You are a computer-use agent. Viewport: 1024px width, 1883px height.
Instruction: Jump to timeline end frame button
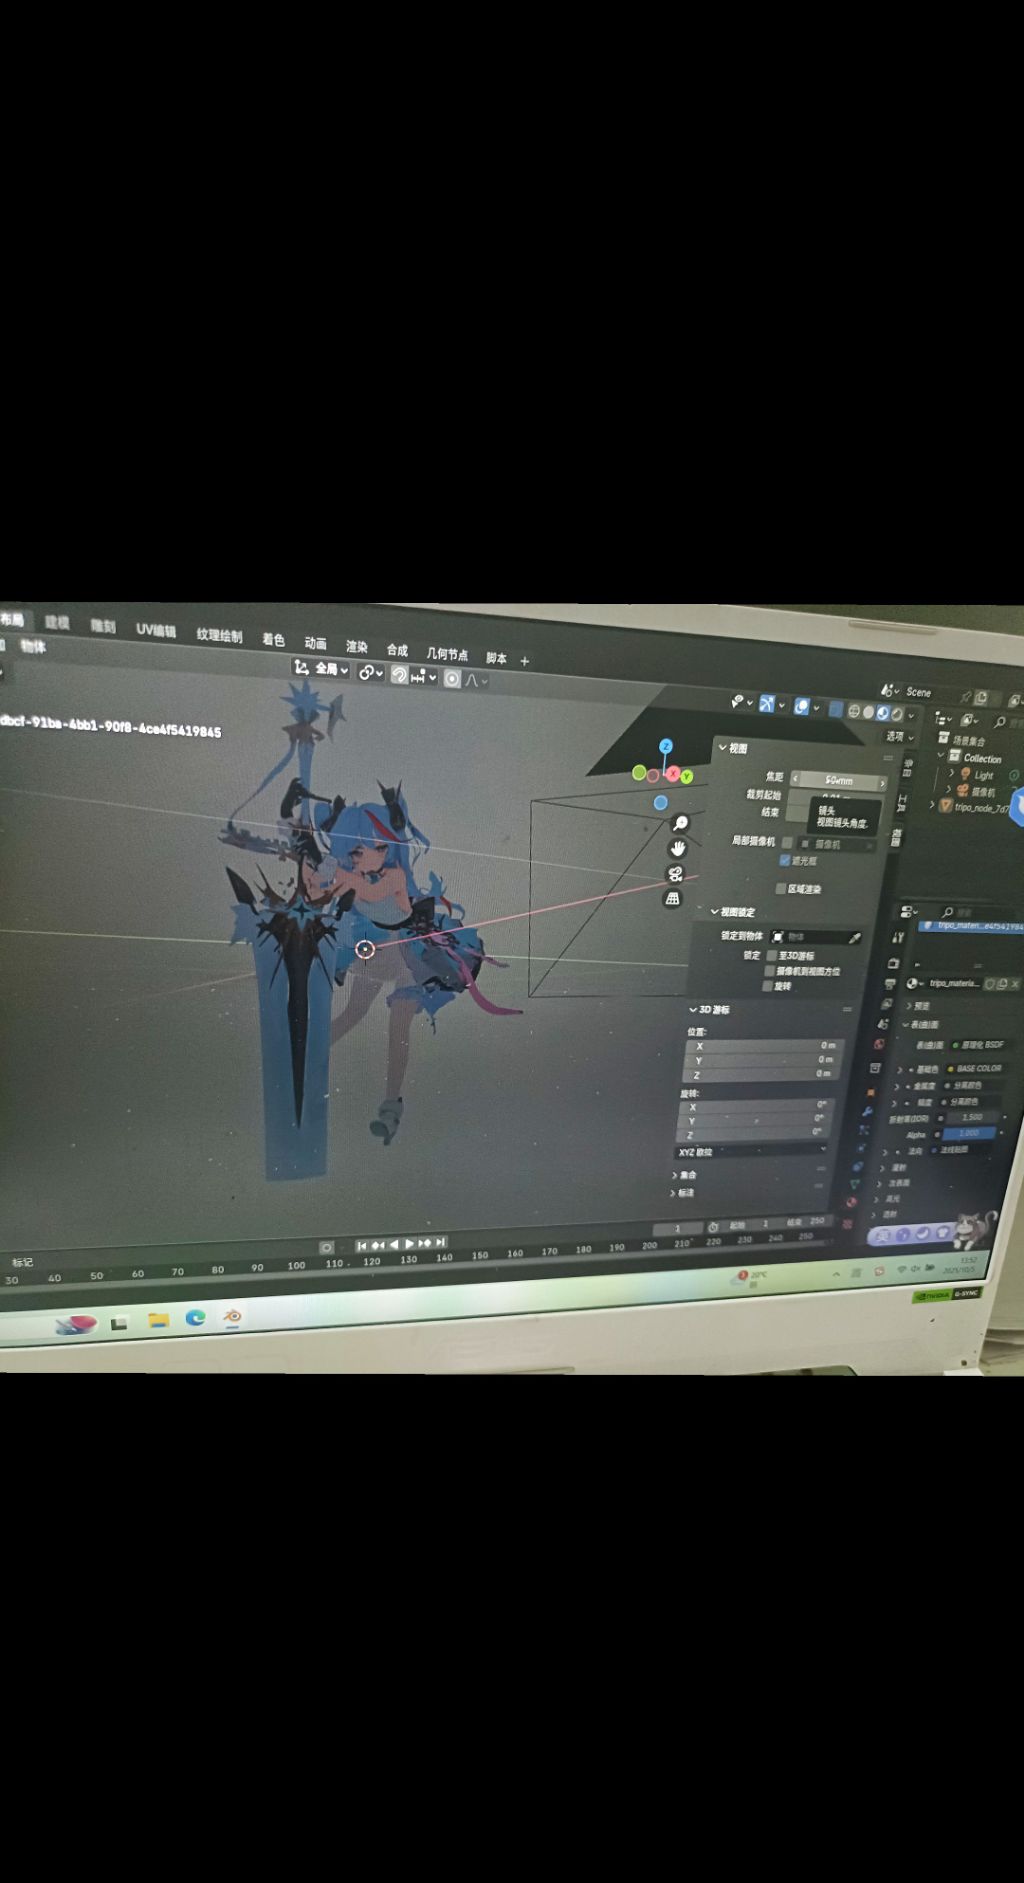pos(440,1242)
